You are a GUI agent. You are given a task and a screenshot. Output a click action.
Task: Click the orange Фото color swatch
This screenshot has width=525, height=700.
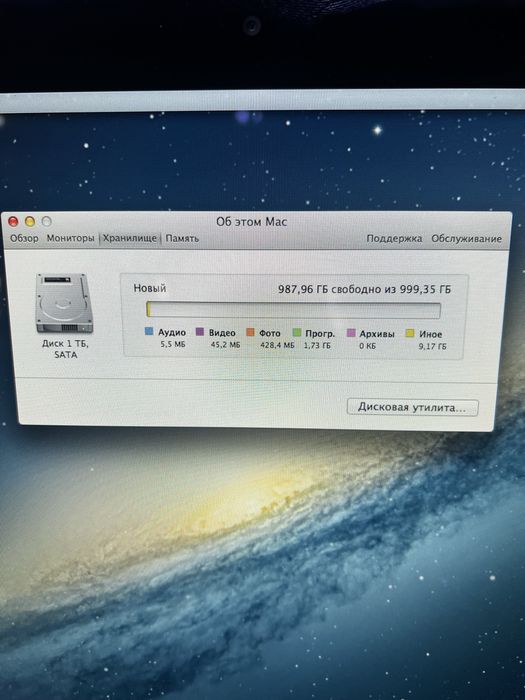[250, 332]
